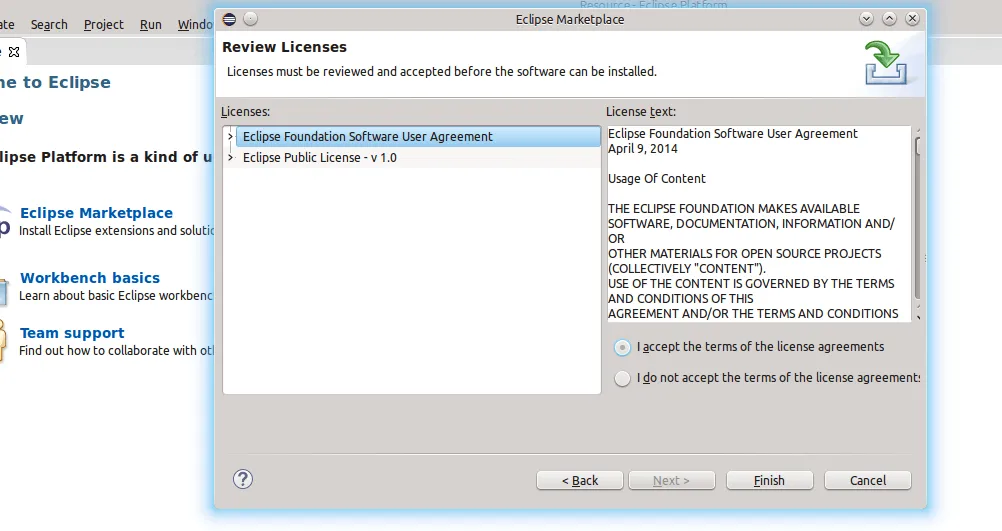Click the help question mark icon
The width and height of the screenshot is (1002, 531).
pyautogui.click(x=243, y=479)
